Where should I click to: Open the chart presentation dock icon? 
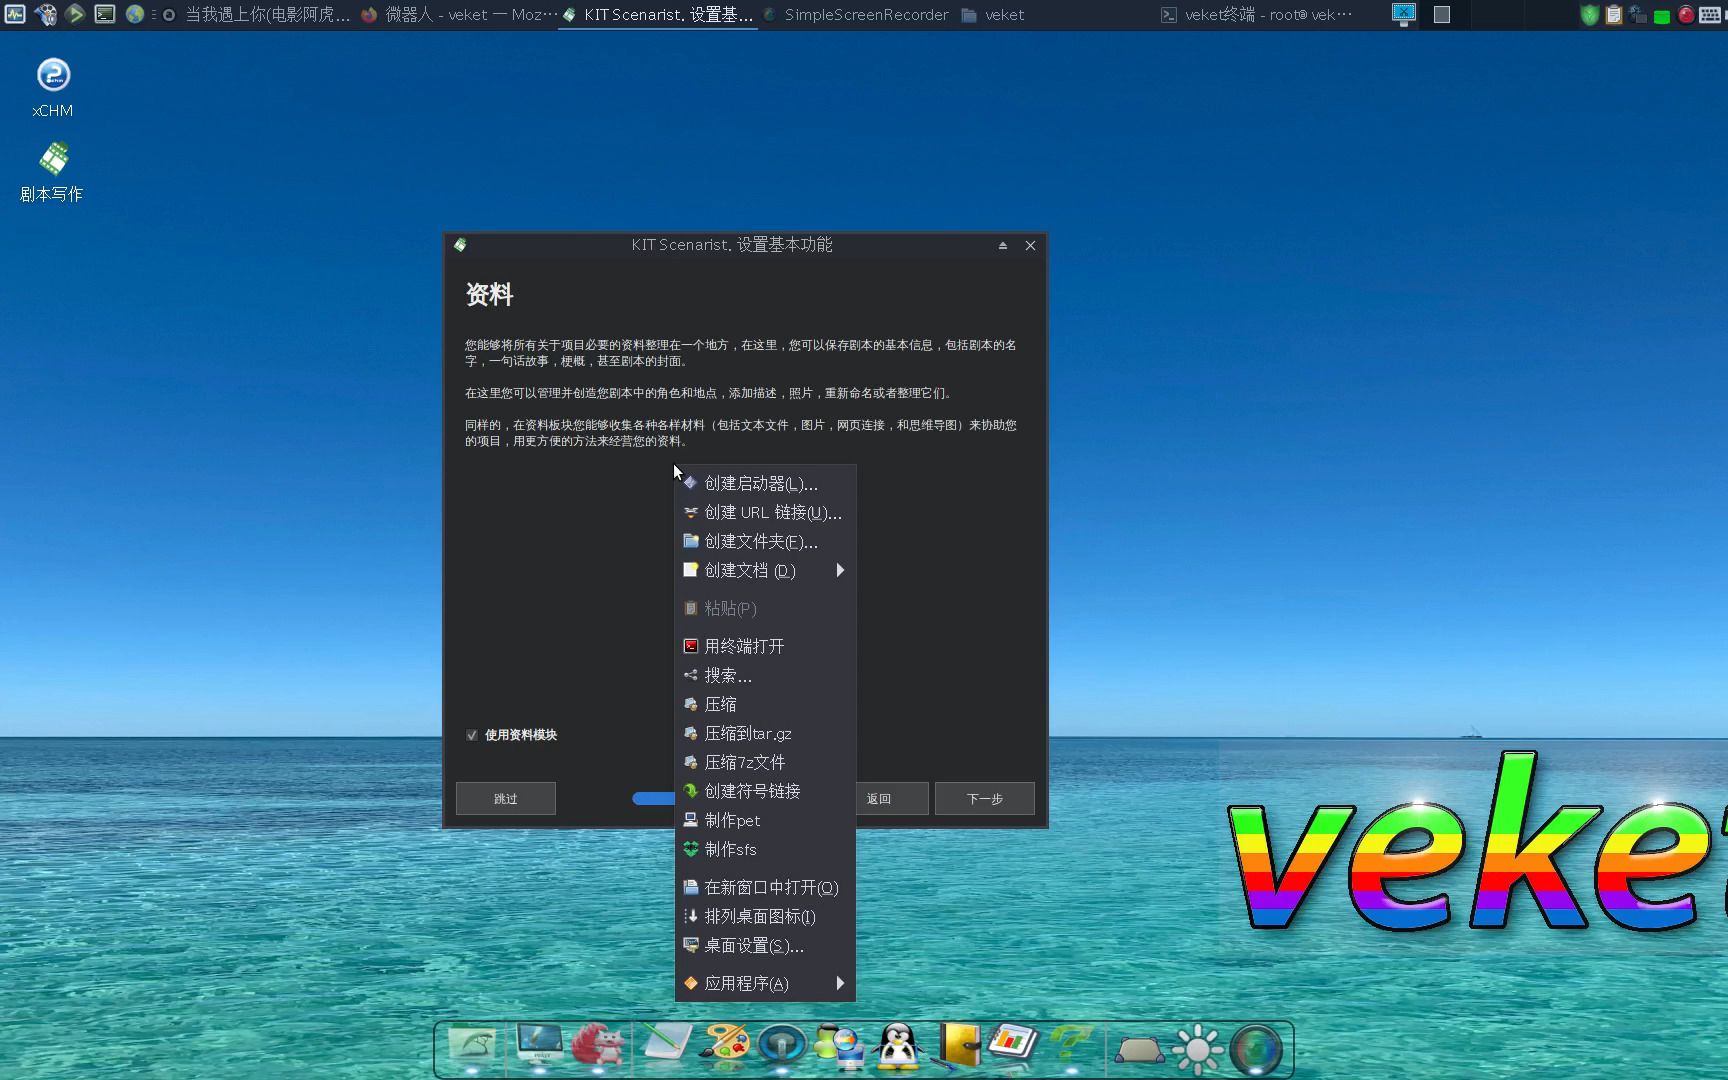click(x=1014, y=1043)
